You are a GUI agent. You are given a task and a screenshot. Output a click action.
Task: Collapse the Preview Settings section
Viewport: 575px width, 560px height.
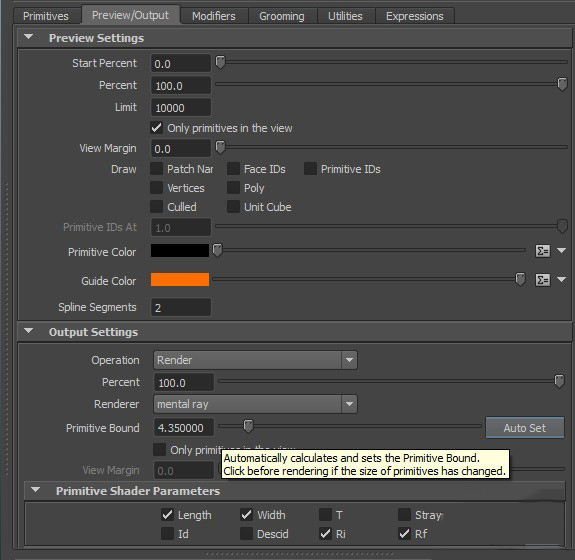pyautogui.click(x=29, y=37)
